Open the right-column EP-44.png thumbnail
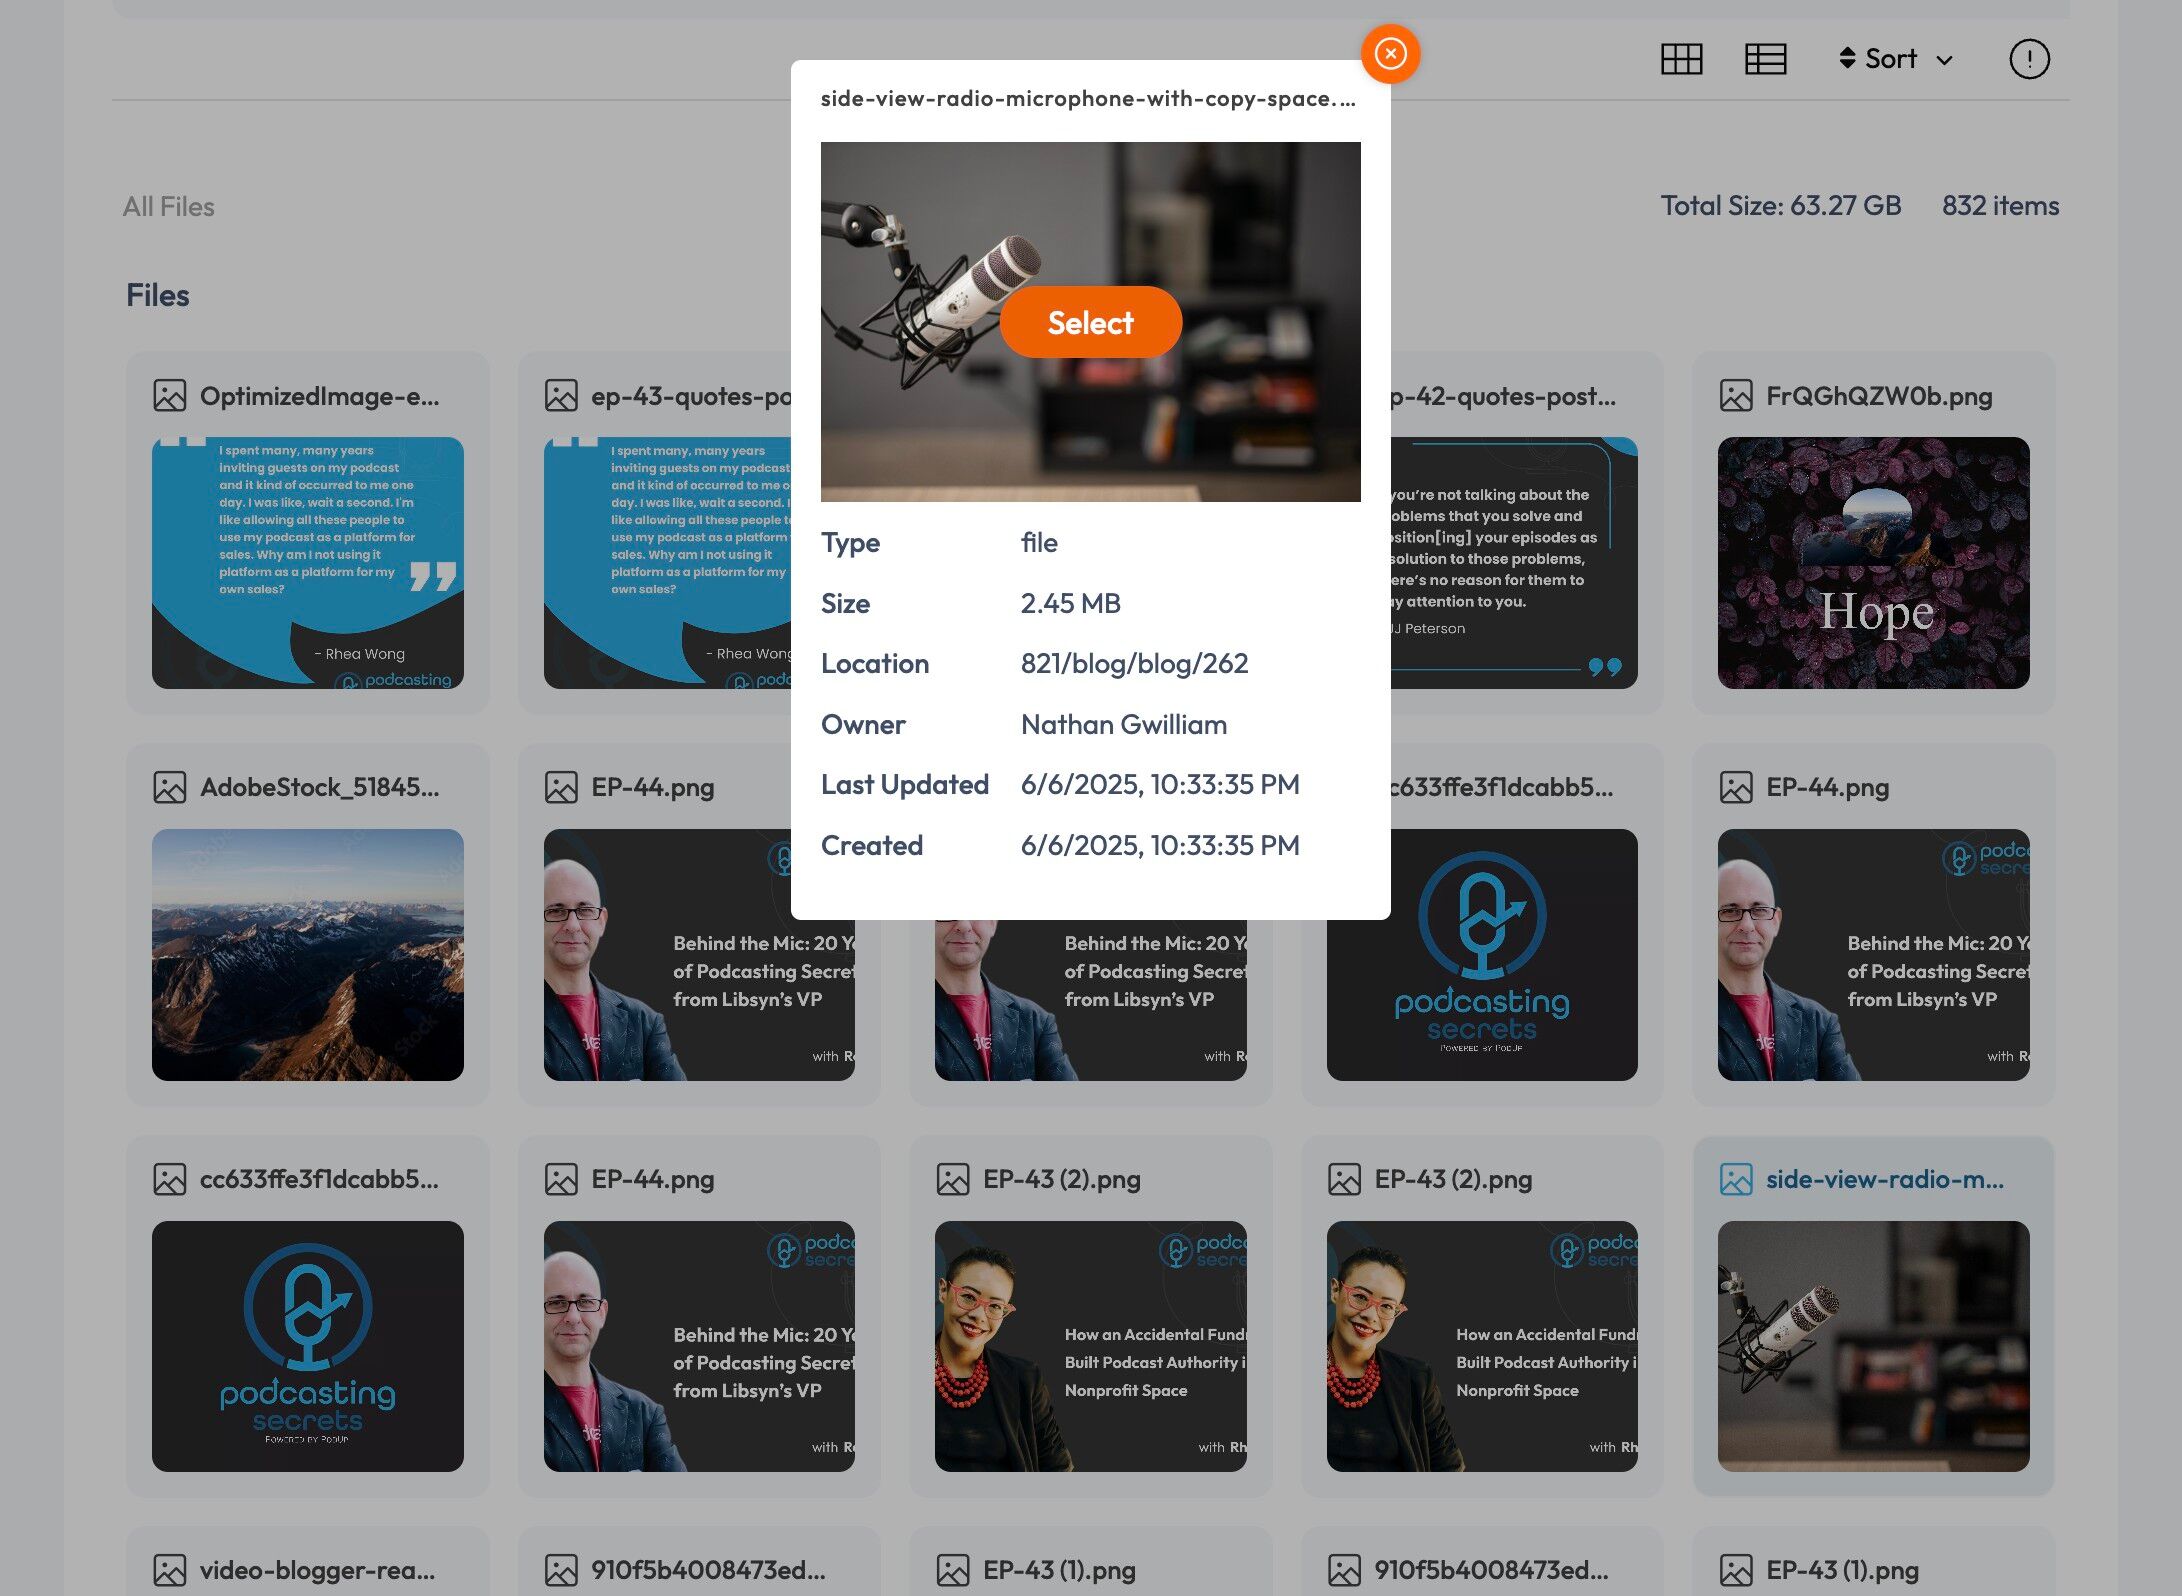Screen dimensions: 2182x1596 [1873, 954]
